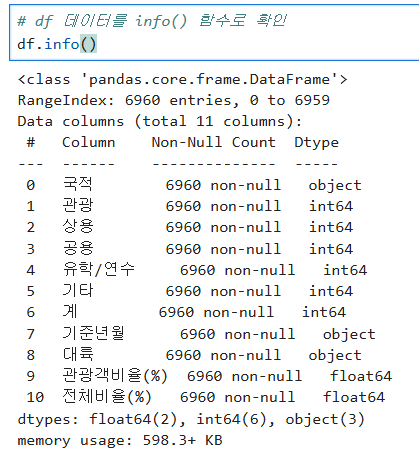The width and height of the screenshot is (419, 462).
Task: Place cursor between the highlighted parentheses
Action: pos(89,44)
